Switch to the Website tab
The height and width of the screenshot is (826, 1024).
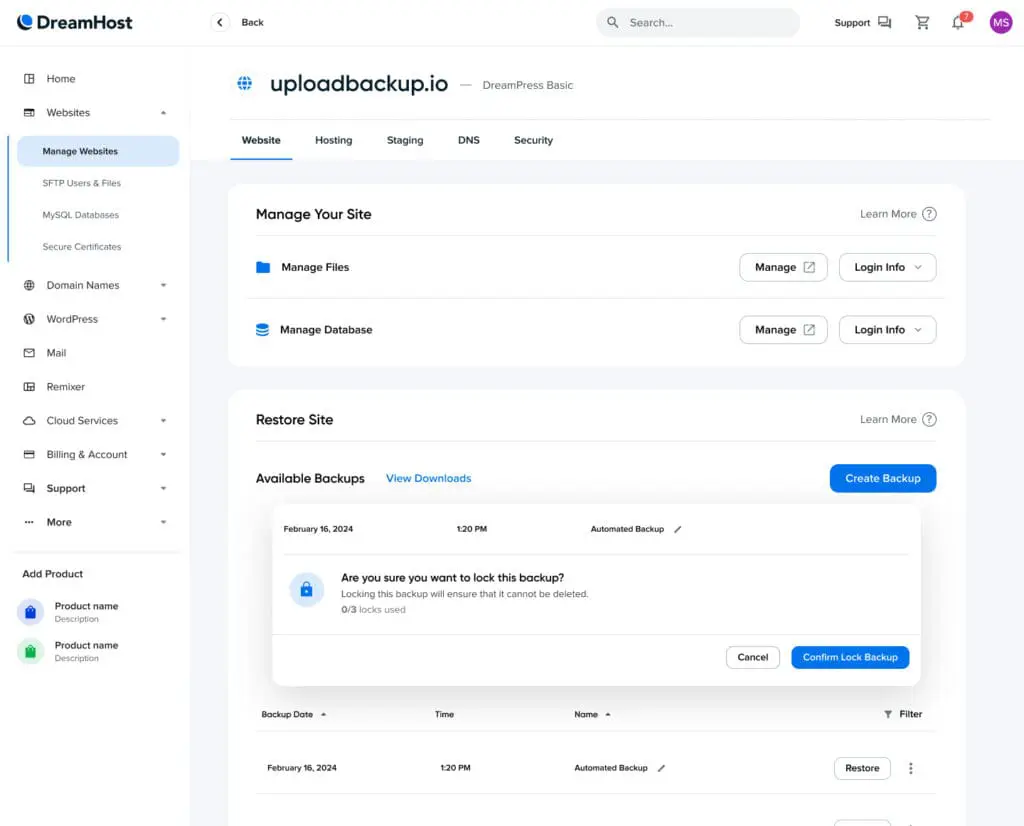click(x=261, y=140)
